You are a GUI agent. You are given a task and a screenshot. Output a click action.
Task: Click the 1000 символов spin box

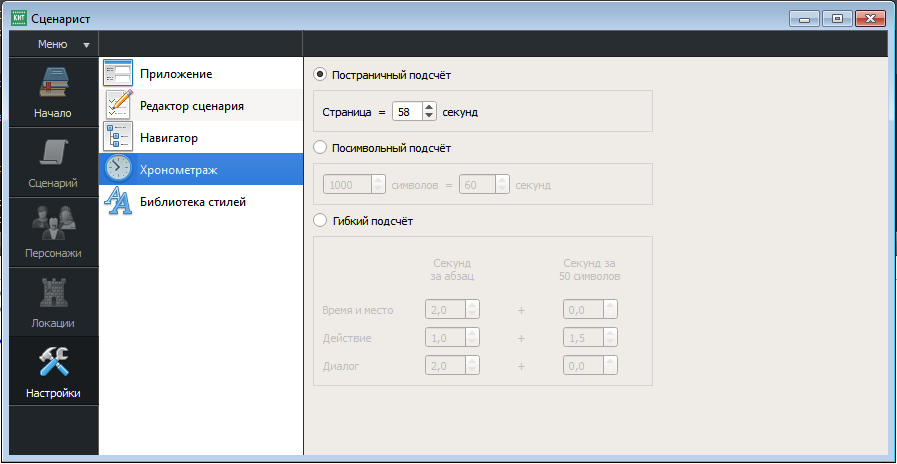354,185
